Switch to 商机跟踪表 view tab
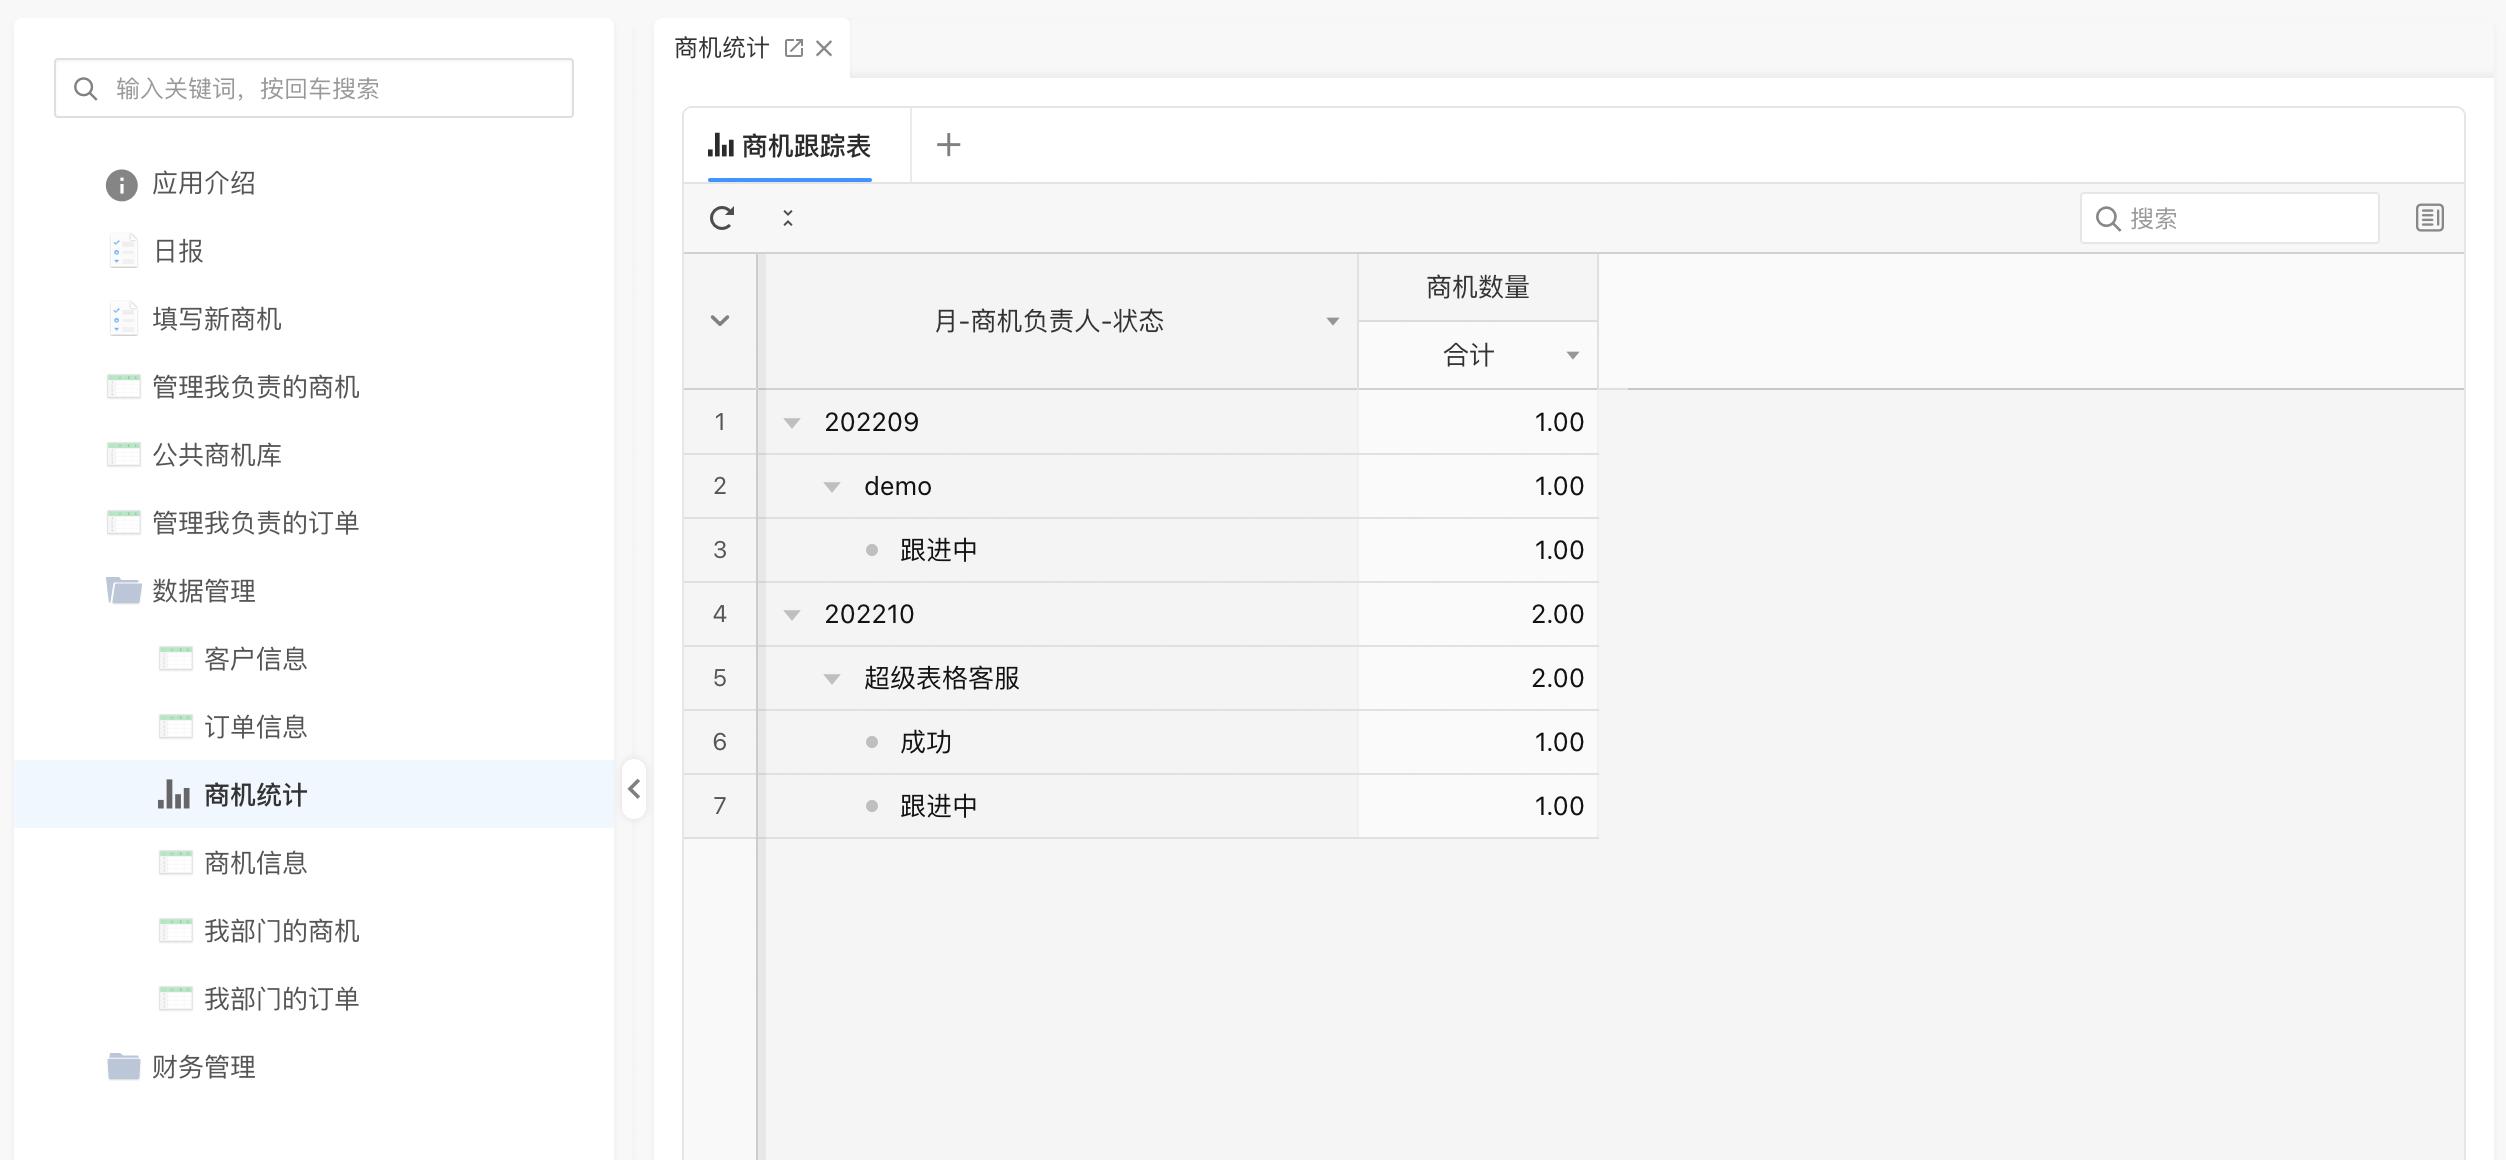 click(x=790, y=146)
